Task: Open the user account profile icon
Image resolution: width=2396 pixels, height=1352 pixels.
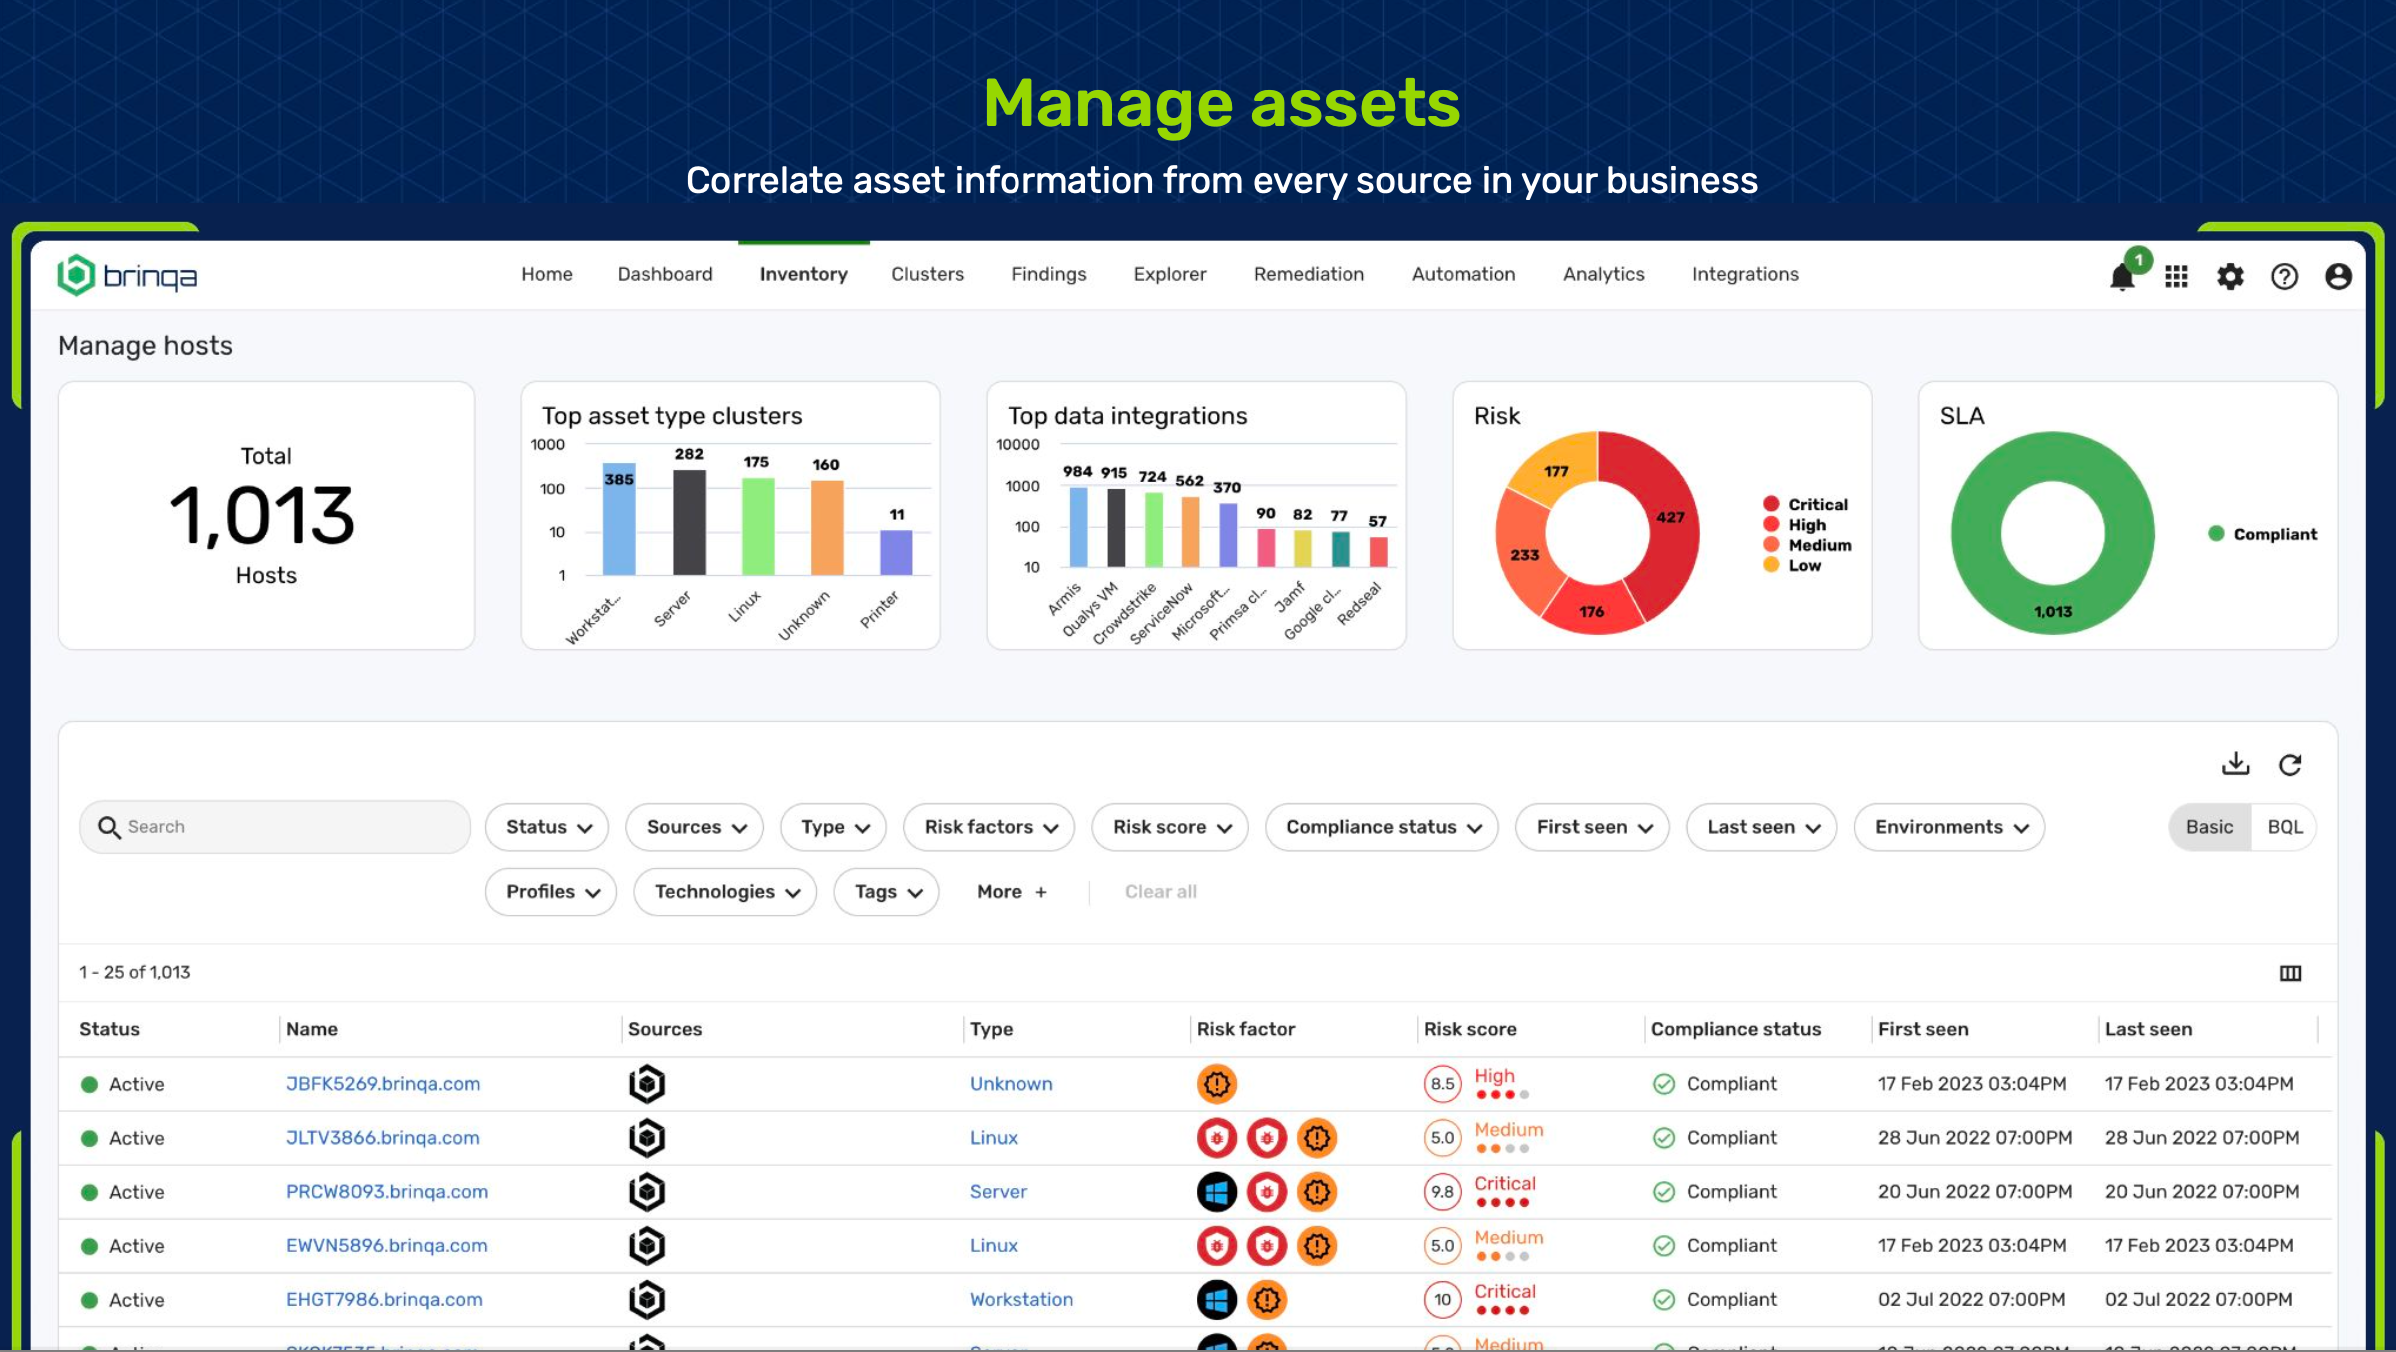Action: tap(2338, 277)
